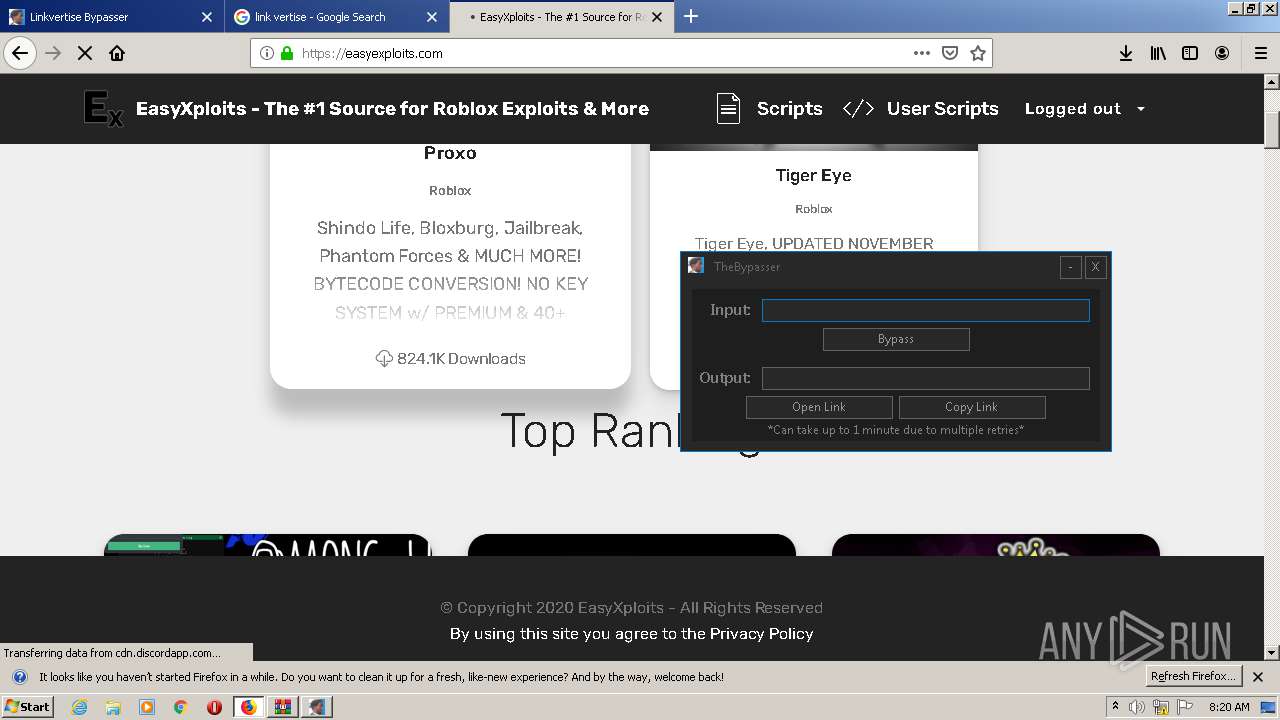Click the Show desktop tray button

(1270, 707)
